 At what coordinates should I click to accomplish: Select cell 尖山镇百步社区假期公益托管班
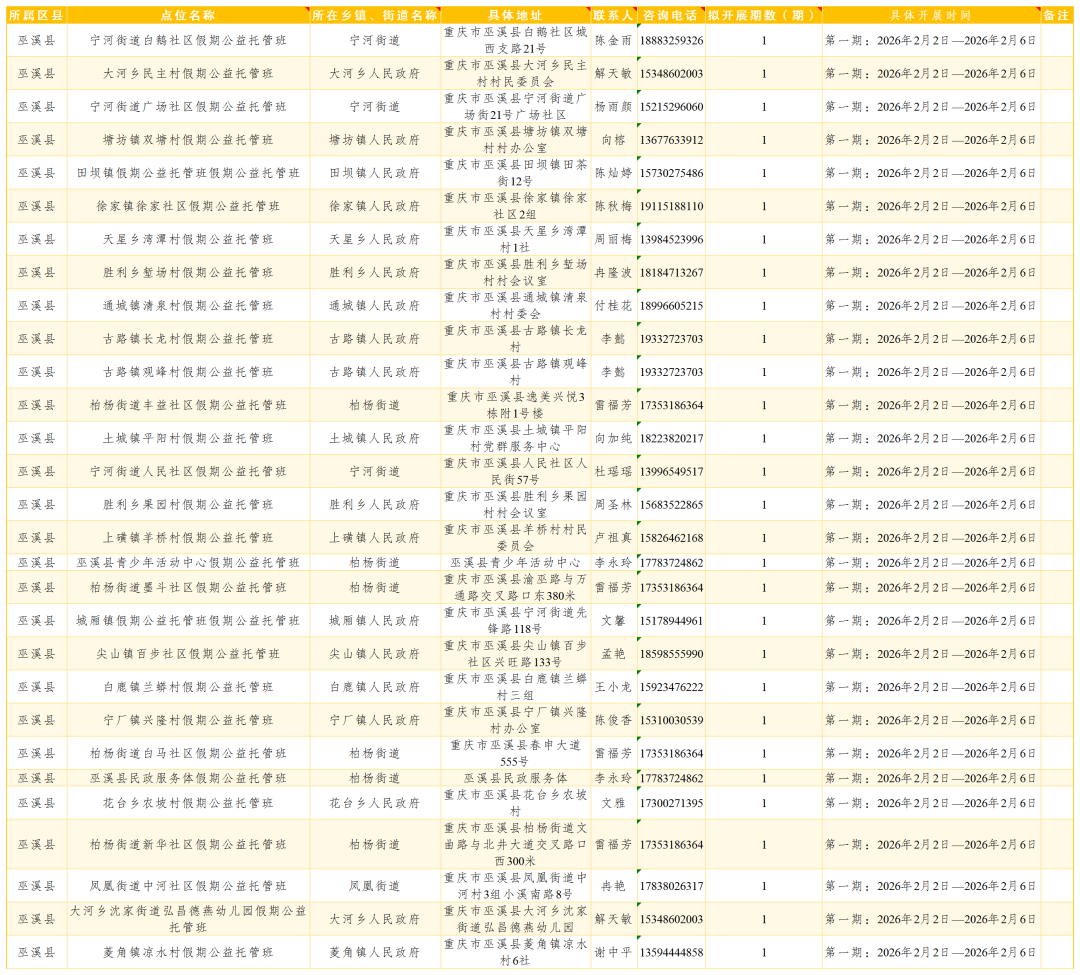coord(188,654)
